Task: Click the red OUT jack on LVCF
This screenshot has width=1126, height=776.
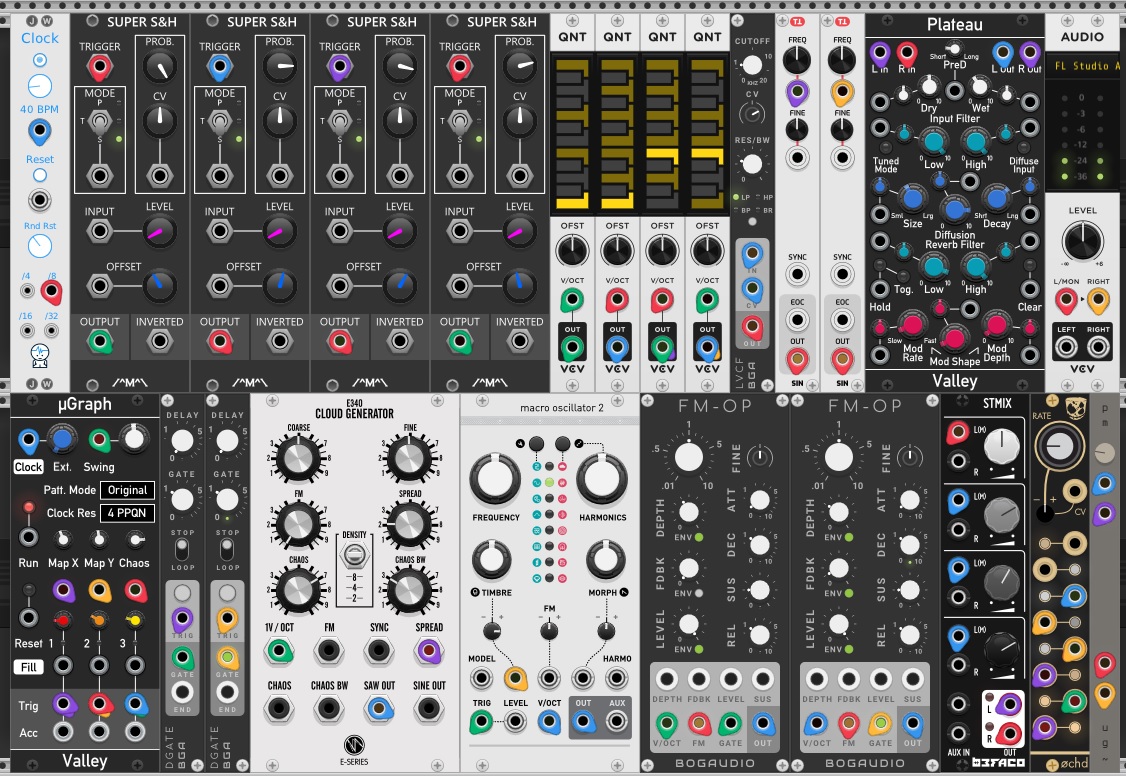Action: [x=752, y=327]
